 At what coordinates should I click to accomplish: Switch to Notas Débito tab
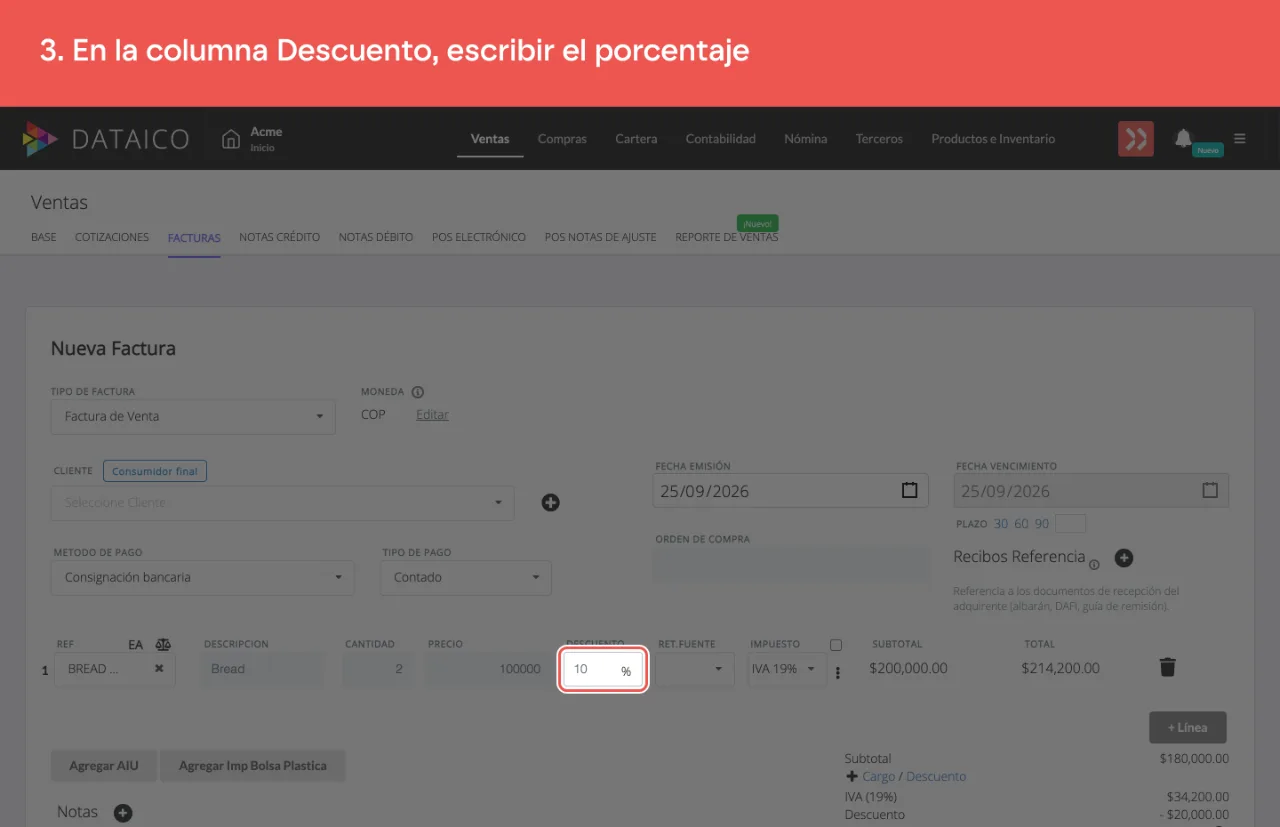tap(376, 238)
